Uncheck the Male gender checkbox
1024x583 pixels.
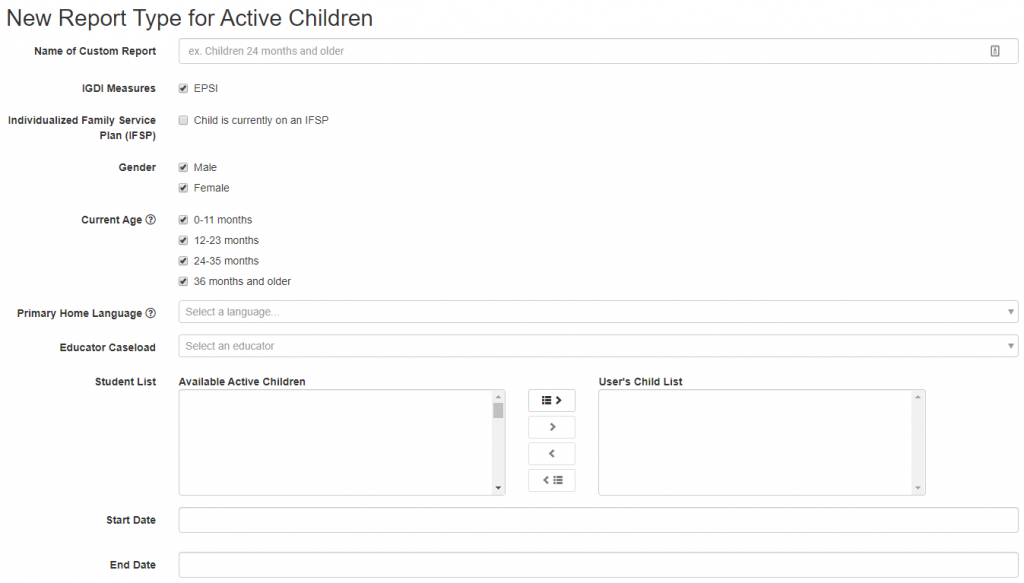[x=183, y=167]
